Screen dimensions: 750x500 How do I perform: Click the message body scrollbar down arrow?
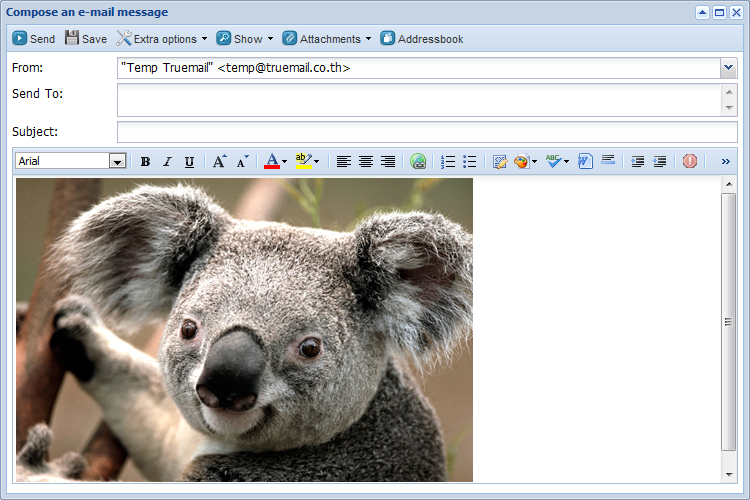[729, 475]
